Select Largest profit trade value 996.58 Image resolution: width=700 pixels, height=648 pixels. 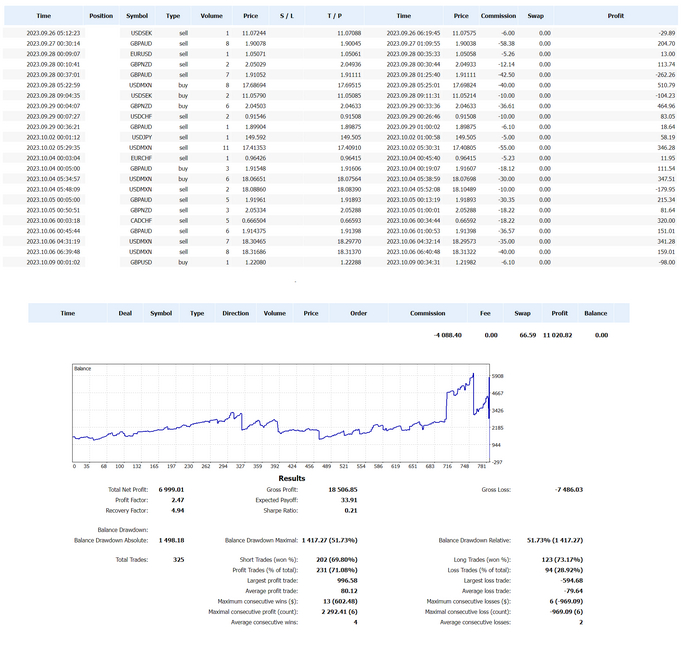(347, 581)
